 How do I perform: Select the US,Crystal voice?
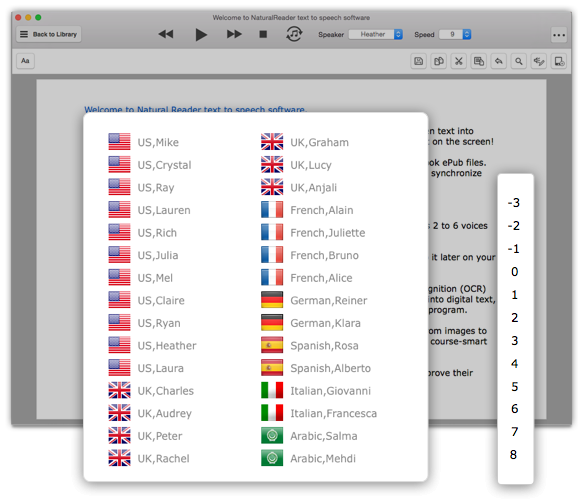click(x=150, y=165)
